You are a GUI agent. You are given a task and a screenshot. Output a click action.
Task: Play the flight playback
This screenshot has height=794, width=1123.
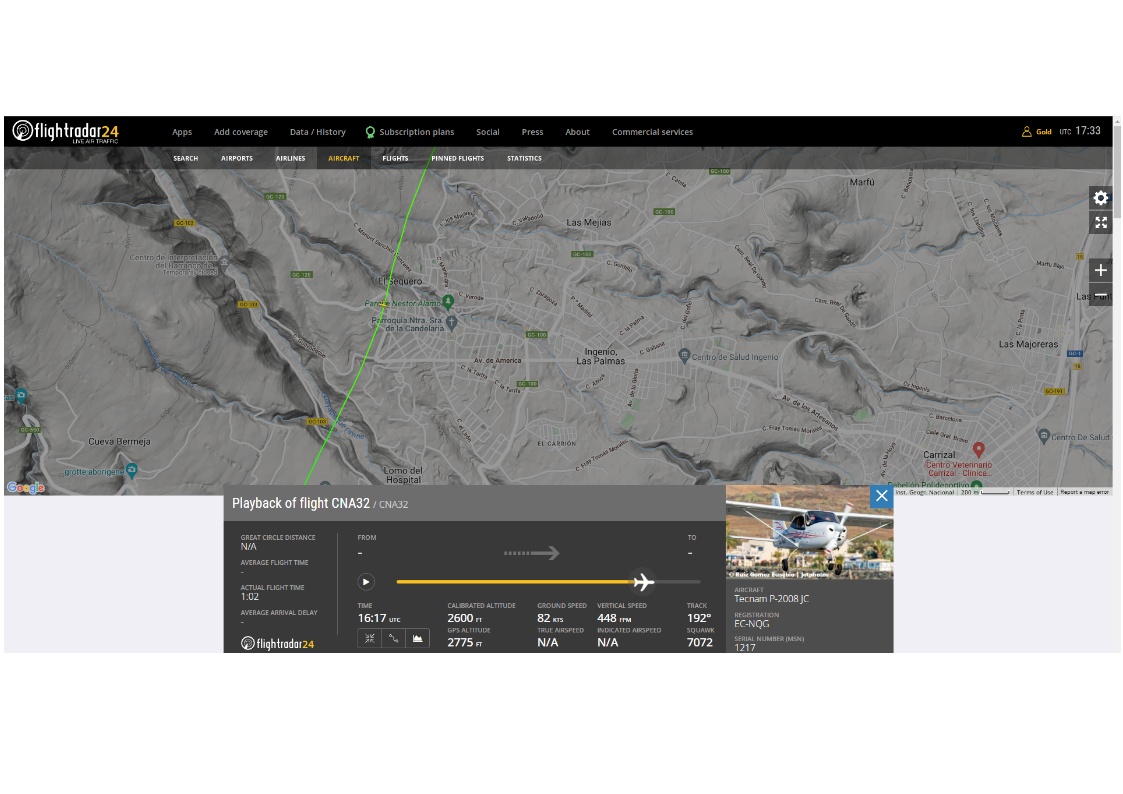[366, 582]
